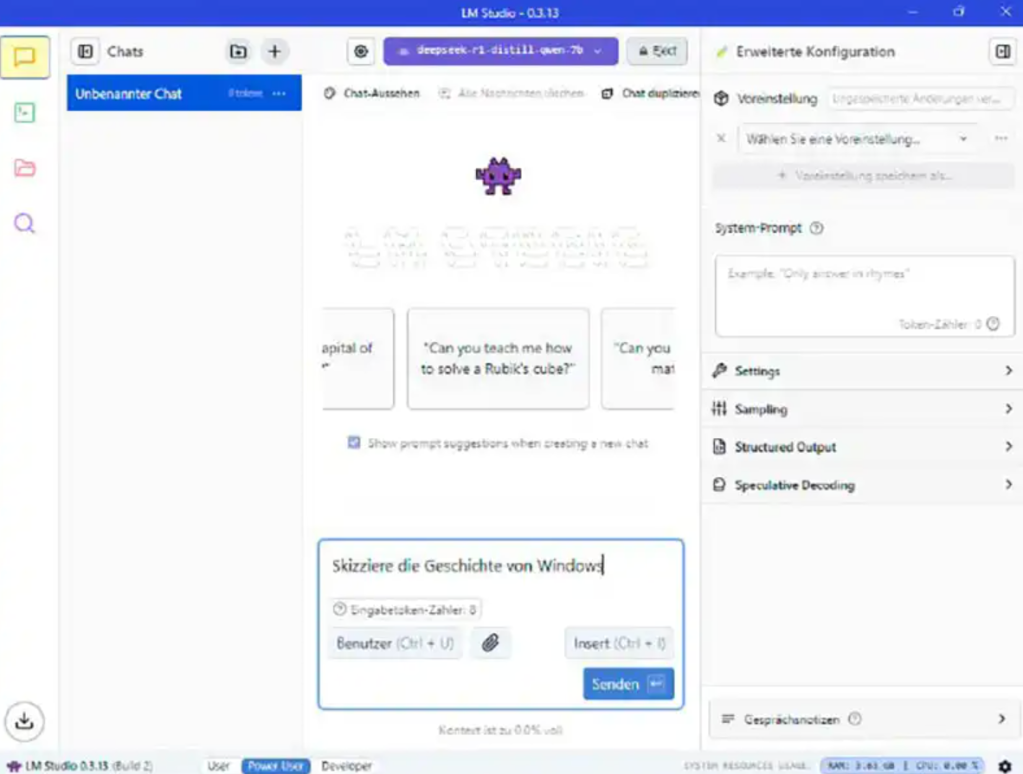Open app settings gear in status bar
This screenshot has height=774, width=1023.
1004,766
